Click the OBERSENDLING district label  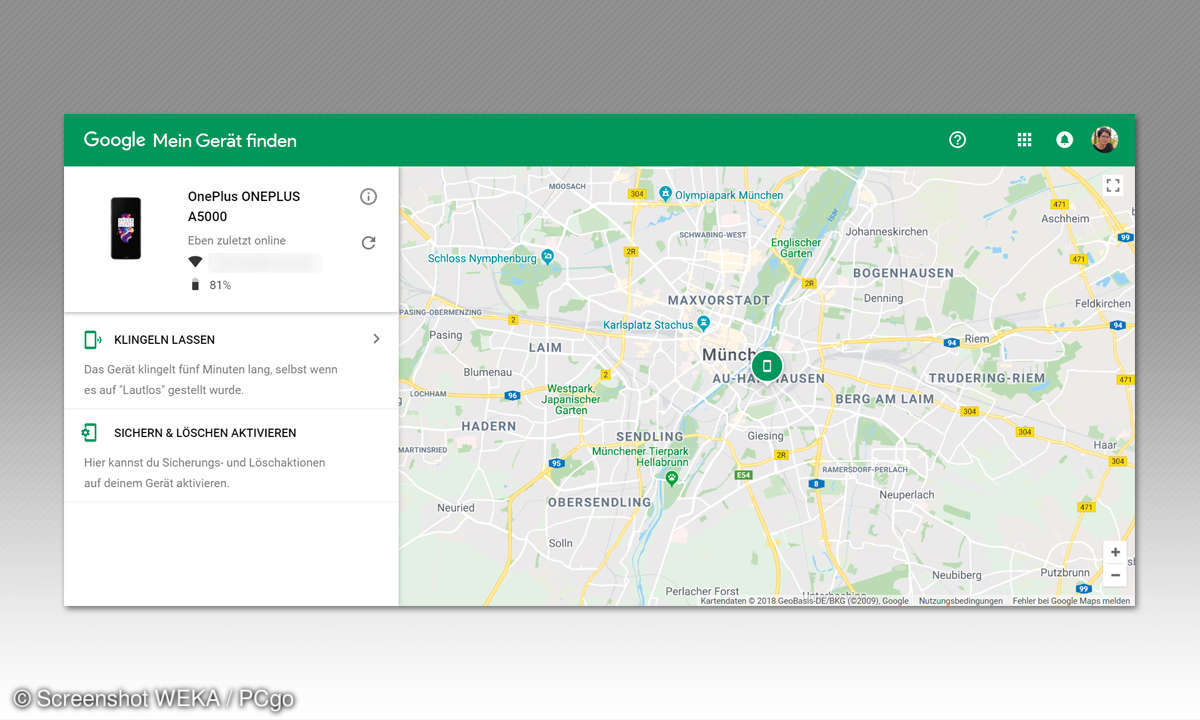pos(600,502)
